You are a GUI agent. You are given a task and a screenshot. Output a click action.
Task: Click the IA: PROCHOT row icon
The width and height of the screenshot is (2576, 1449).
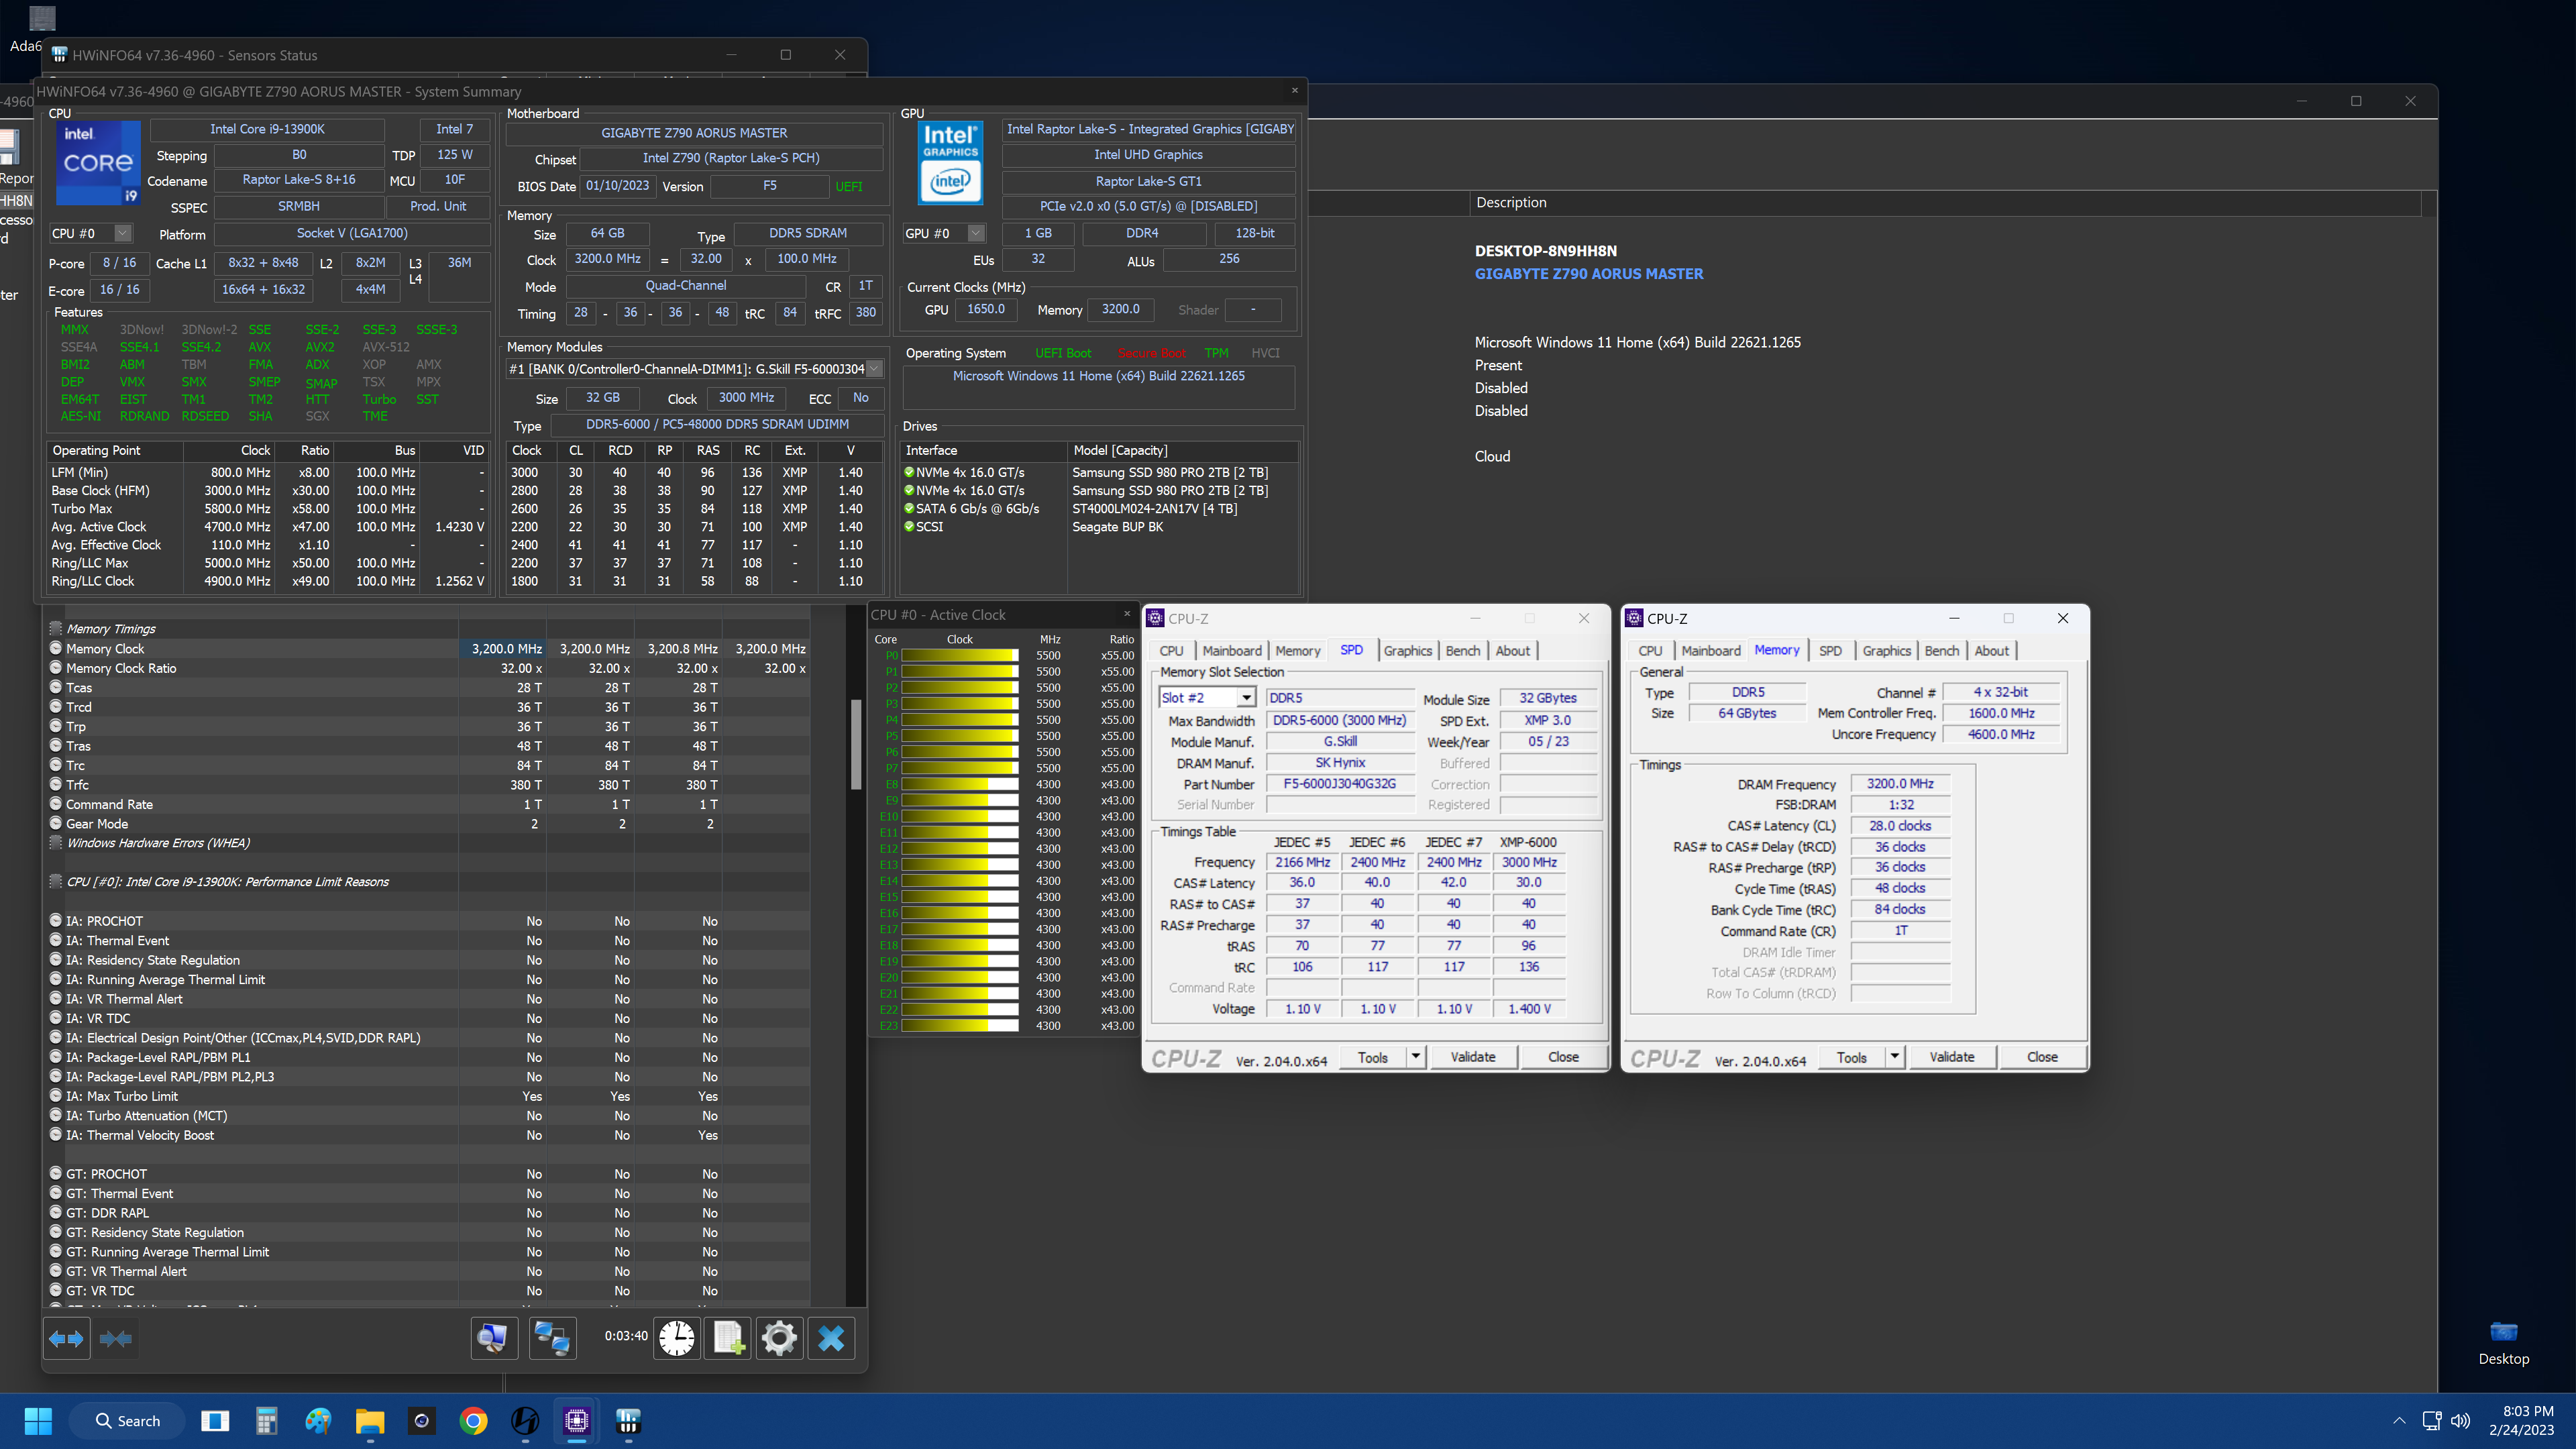pos(56,920)
